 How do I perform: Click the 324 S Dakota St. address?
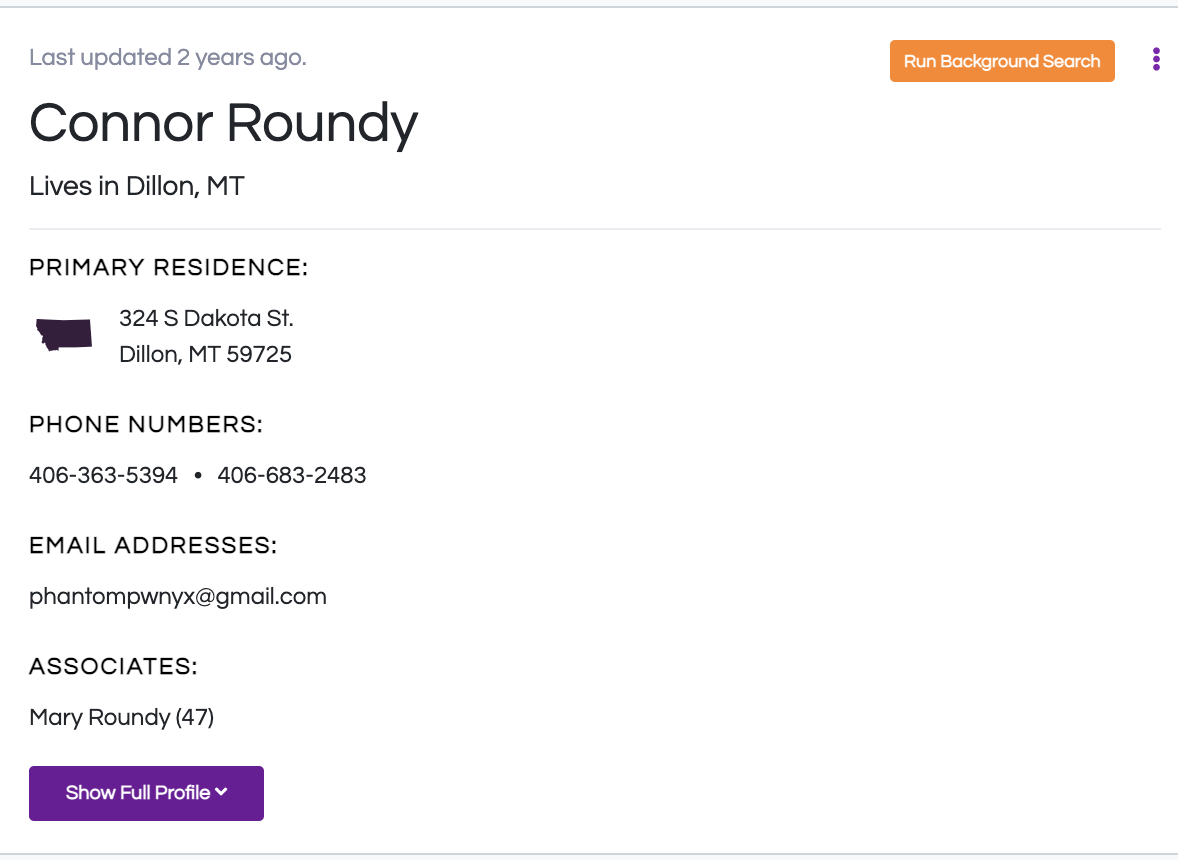tap(206, 318)
